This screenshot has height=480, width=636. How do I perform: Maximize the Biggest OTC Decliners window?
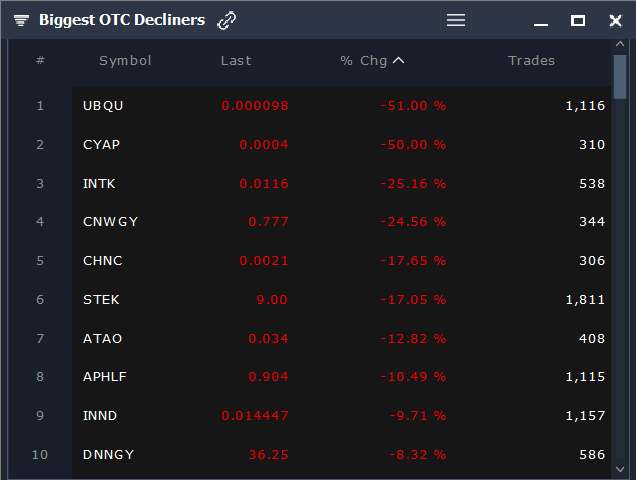(578, 20)
